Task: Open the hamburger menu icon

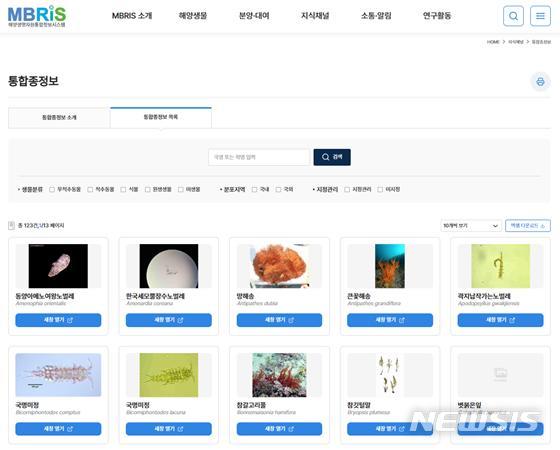Action: pyautogui.click(x=540, y=16)
